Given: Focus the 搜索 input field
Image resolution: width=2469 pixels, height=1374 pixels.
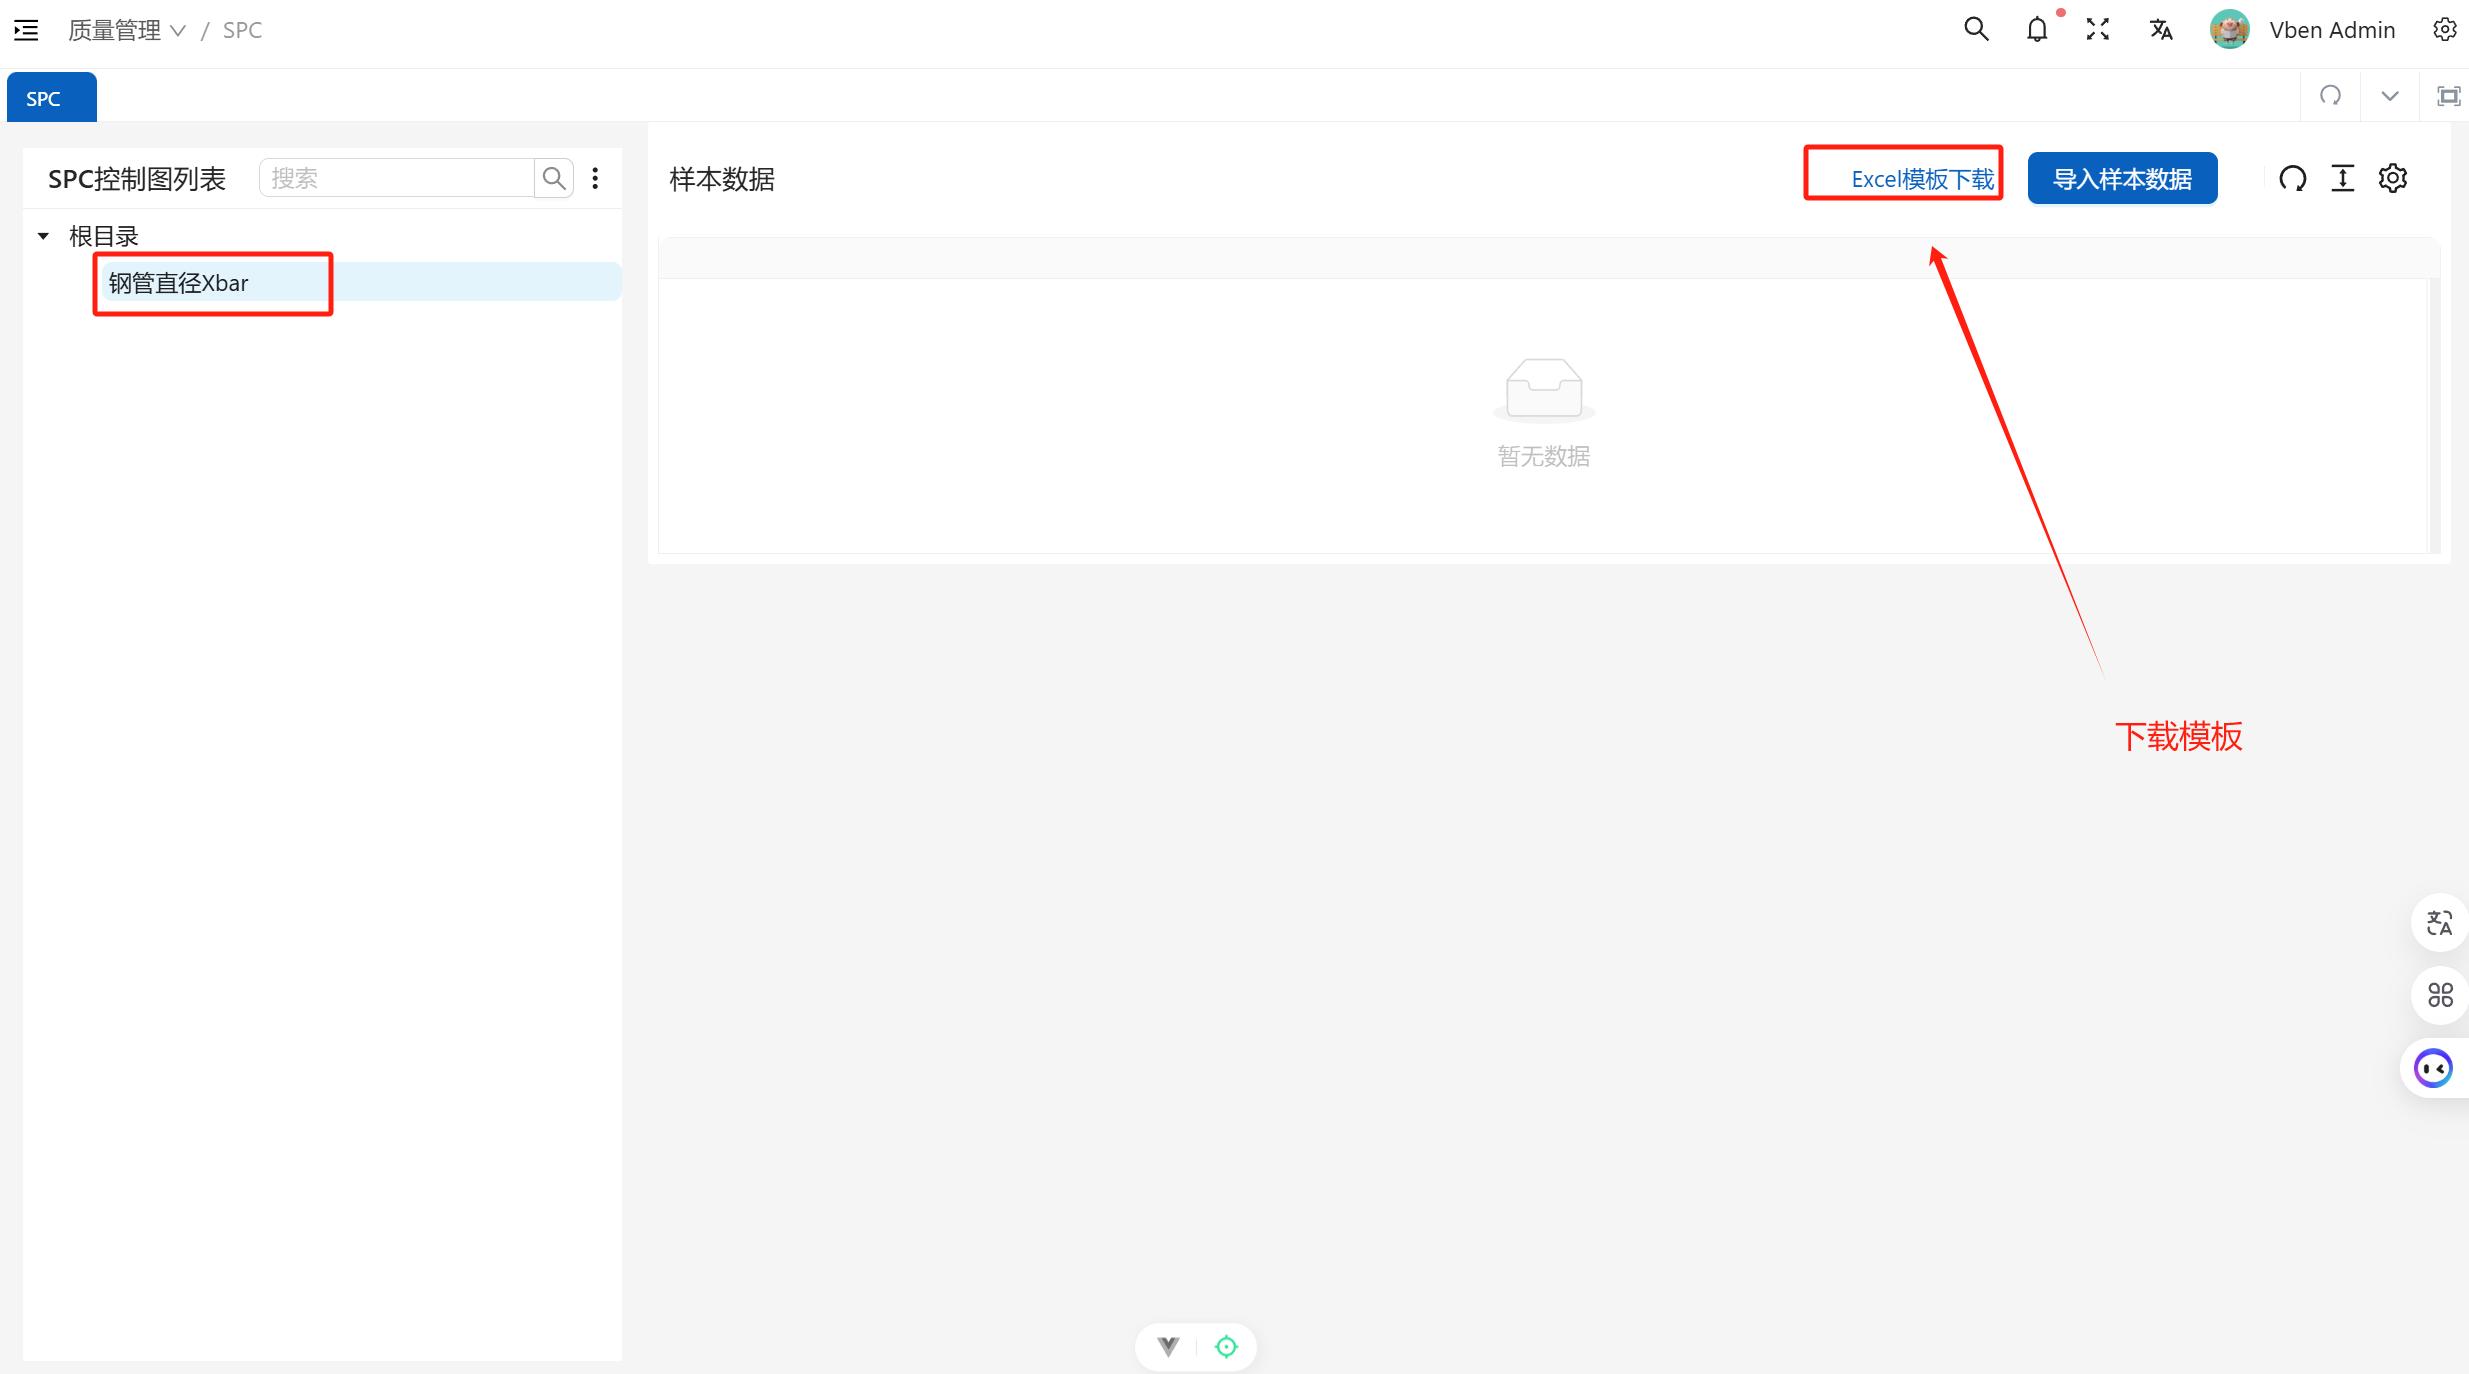Looking at the screenshot, I should pos(397,178).
